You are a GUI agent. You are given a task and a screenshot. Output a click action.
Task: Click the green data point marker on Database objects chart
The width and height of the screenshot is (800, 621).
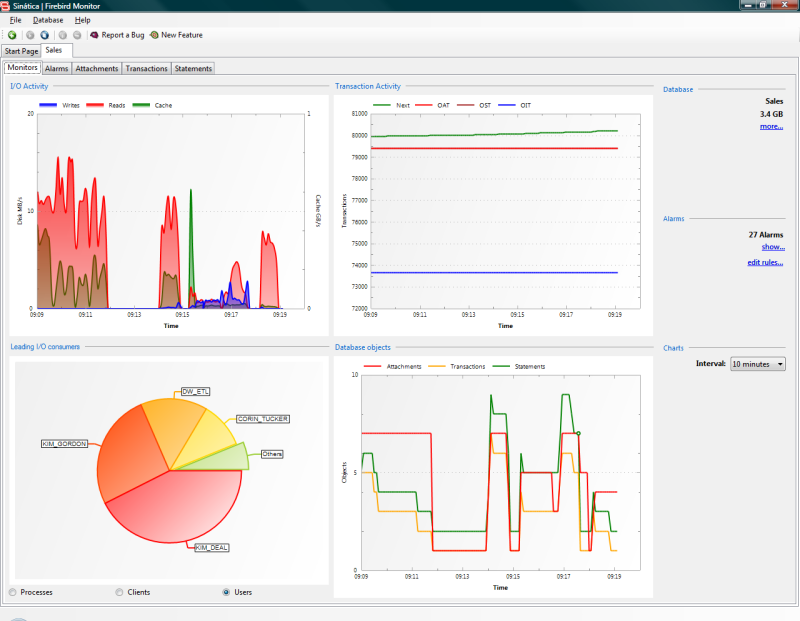[578, 433]
